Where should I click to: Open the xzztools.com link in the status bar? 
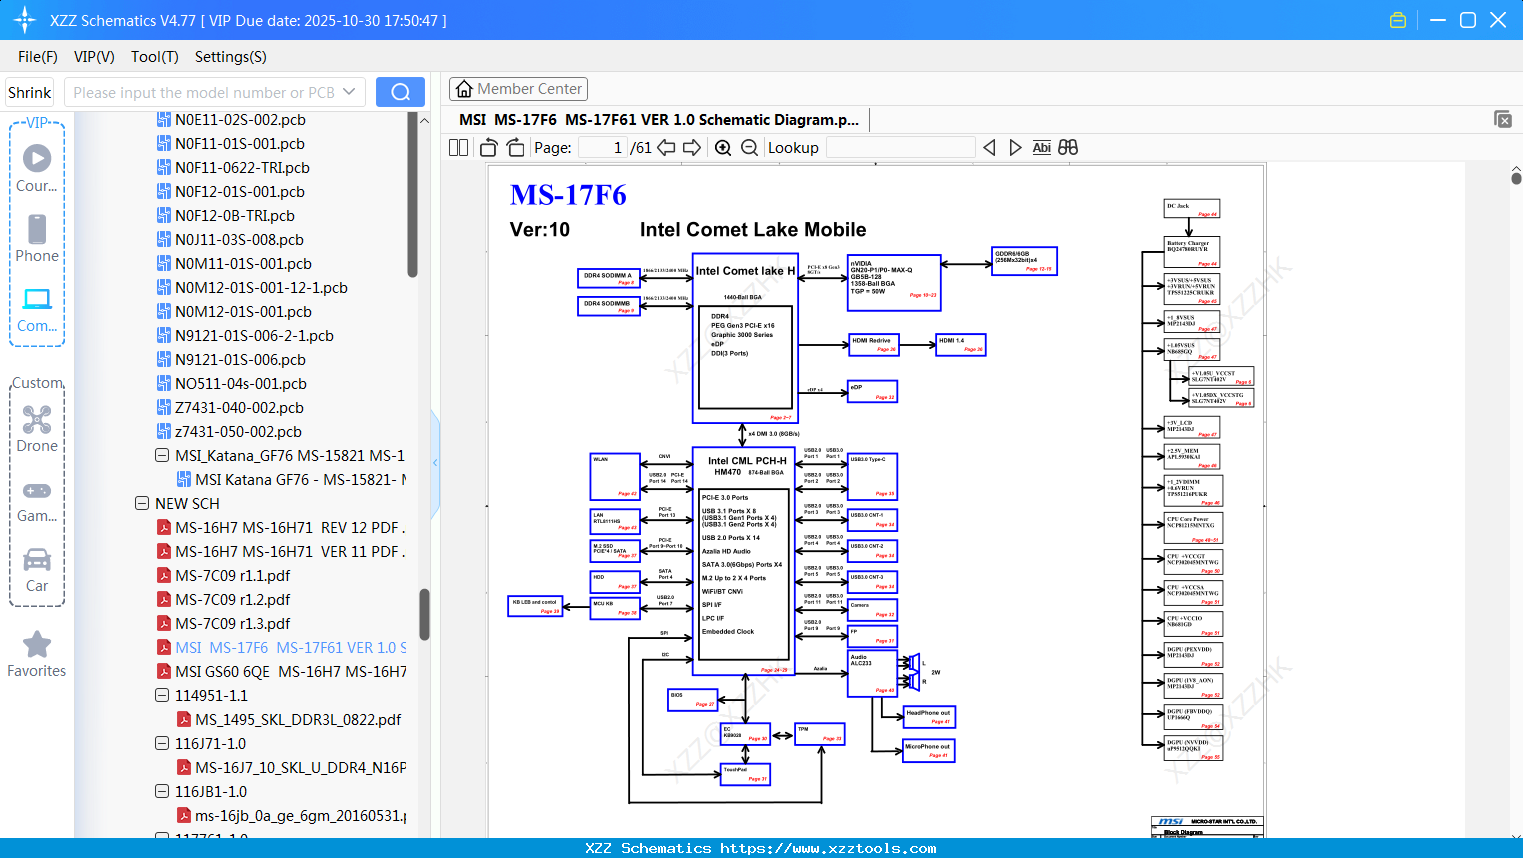(828, 848)
